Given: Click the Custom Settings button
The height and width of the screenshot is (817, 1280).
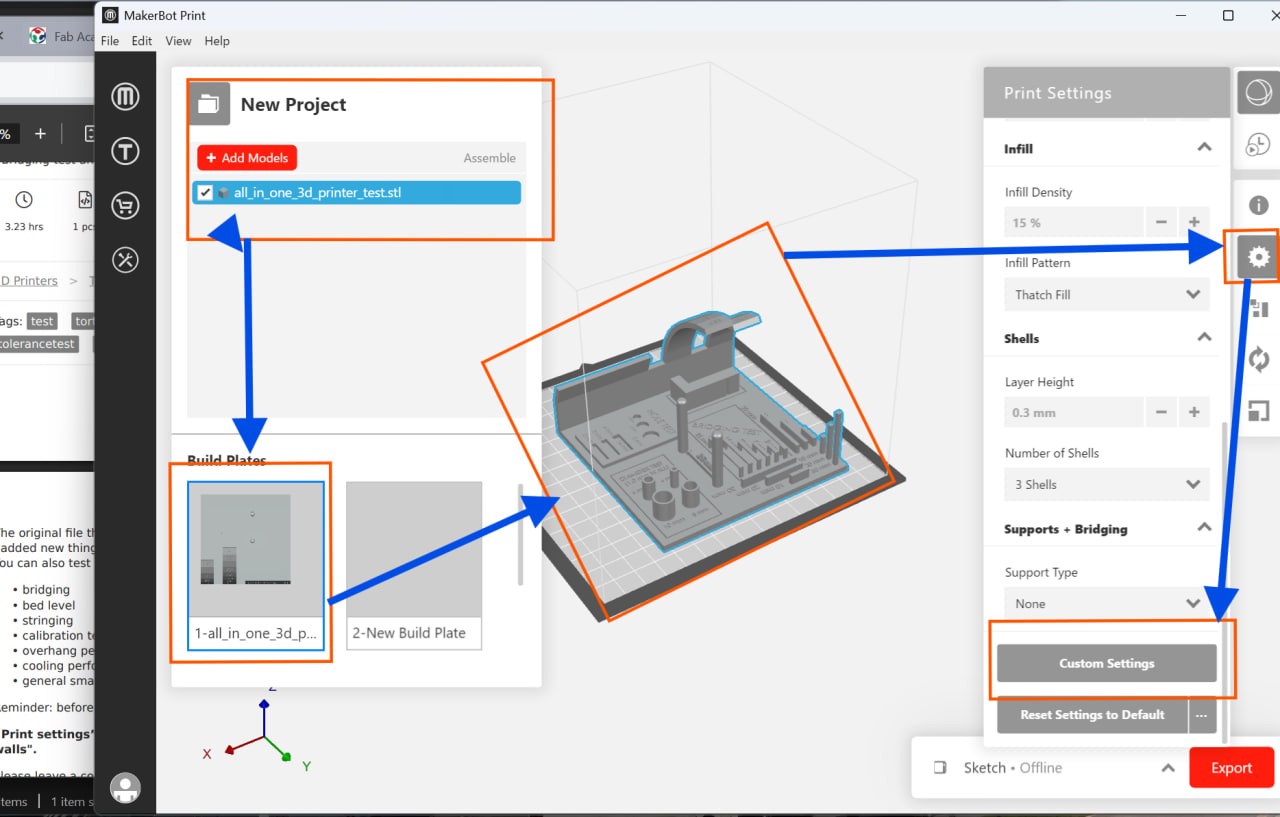Looking at the screenshot, I should coord(1106,663).
